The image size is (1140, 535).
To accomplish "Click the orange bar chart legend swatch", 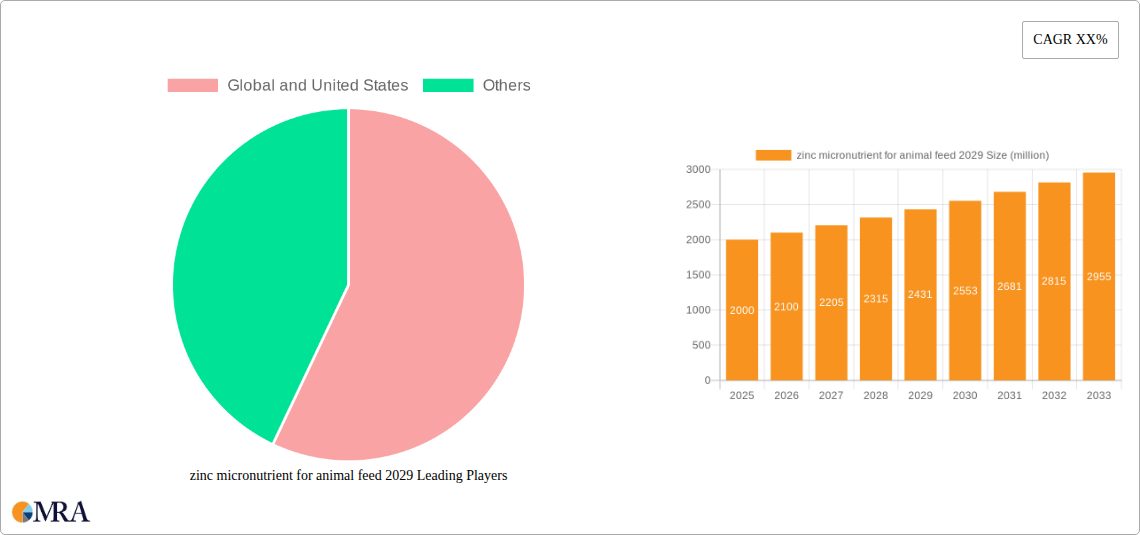I will [773, 155].
